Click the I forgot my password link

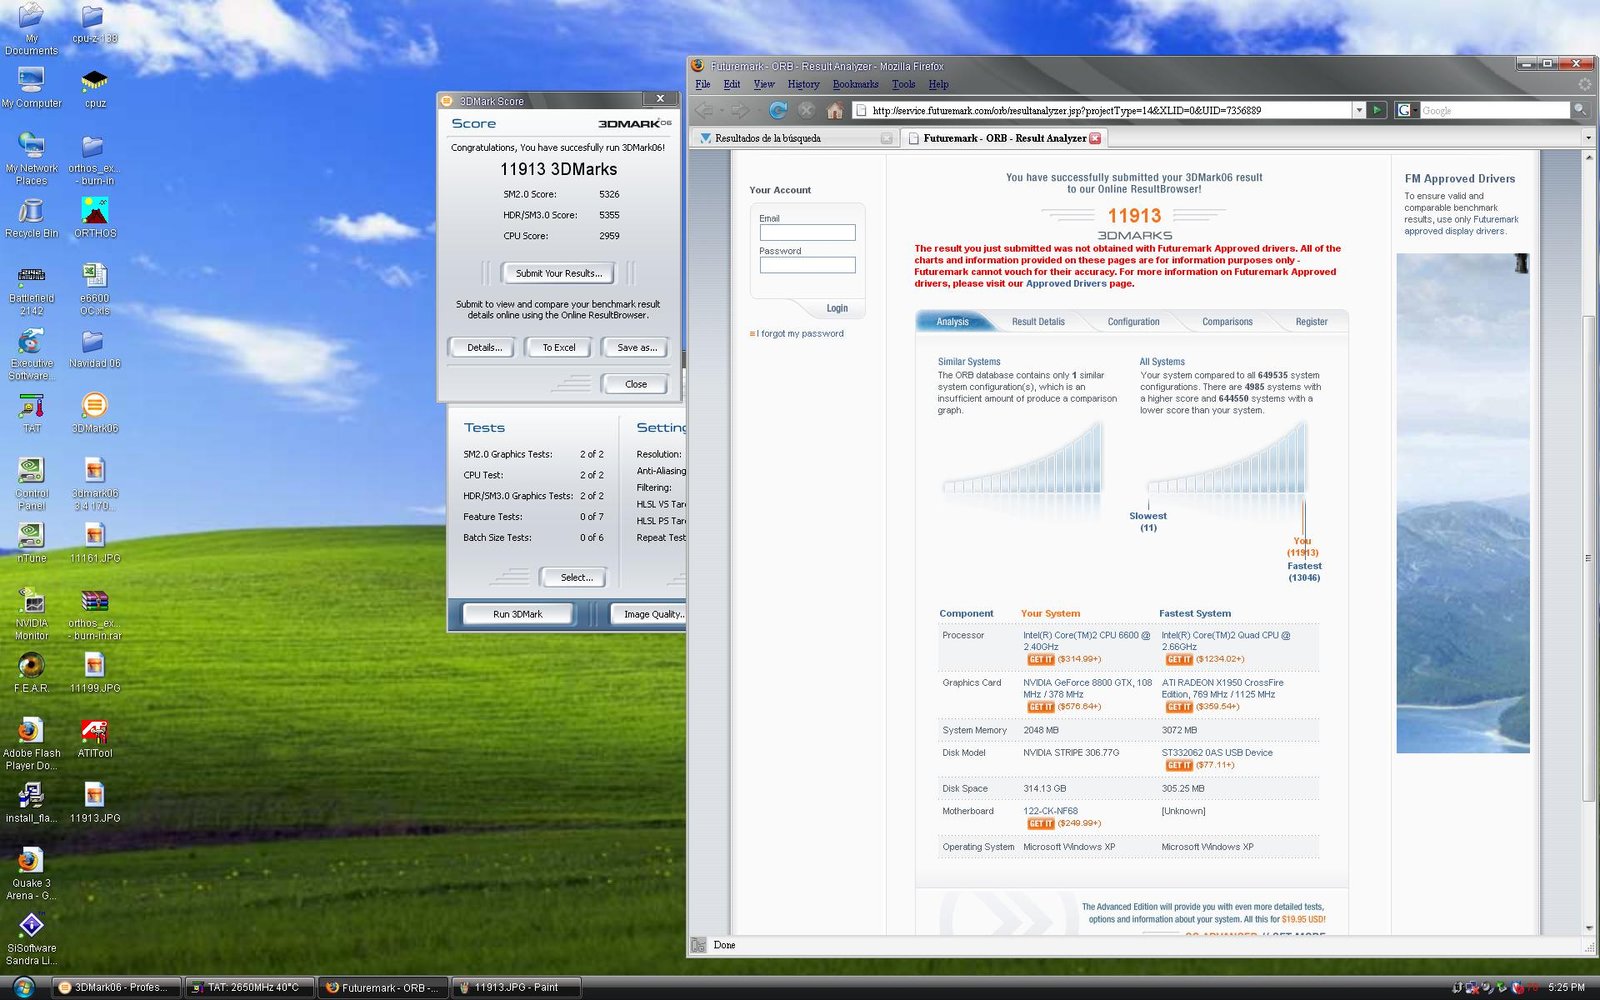click(x=800, y=334)
